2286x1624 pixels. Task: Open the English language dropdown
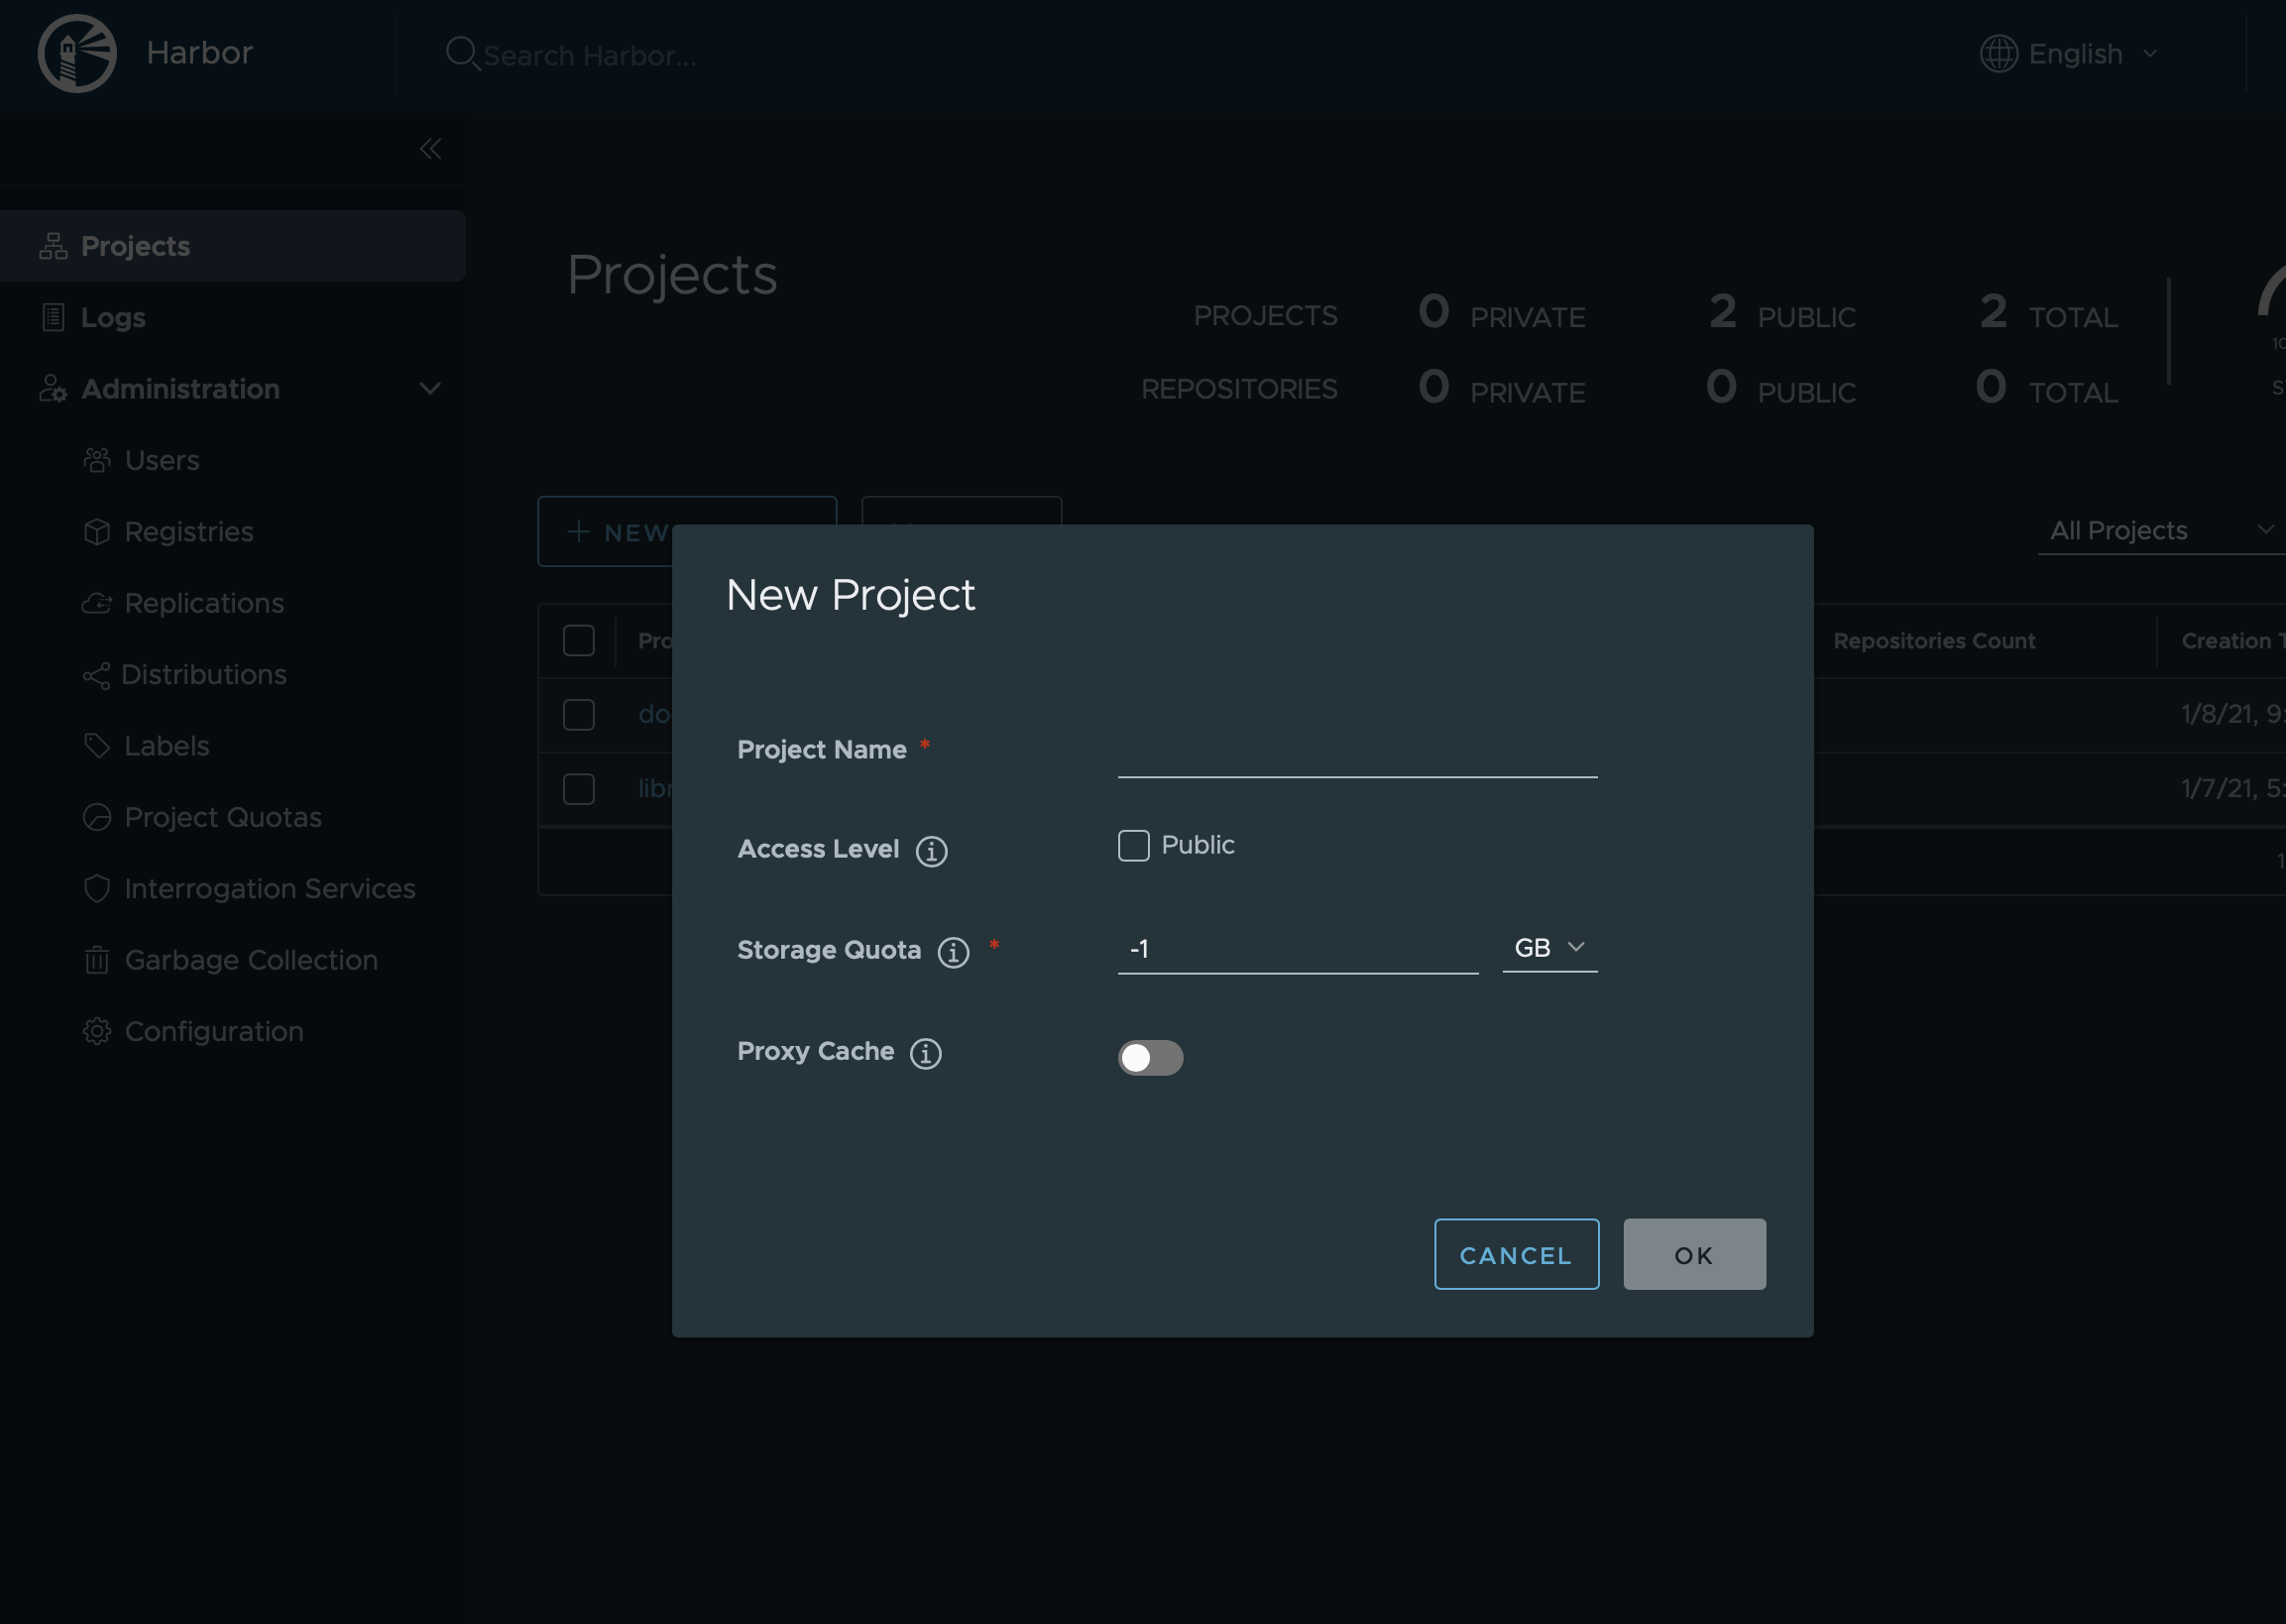2069,54
